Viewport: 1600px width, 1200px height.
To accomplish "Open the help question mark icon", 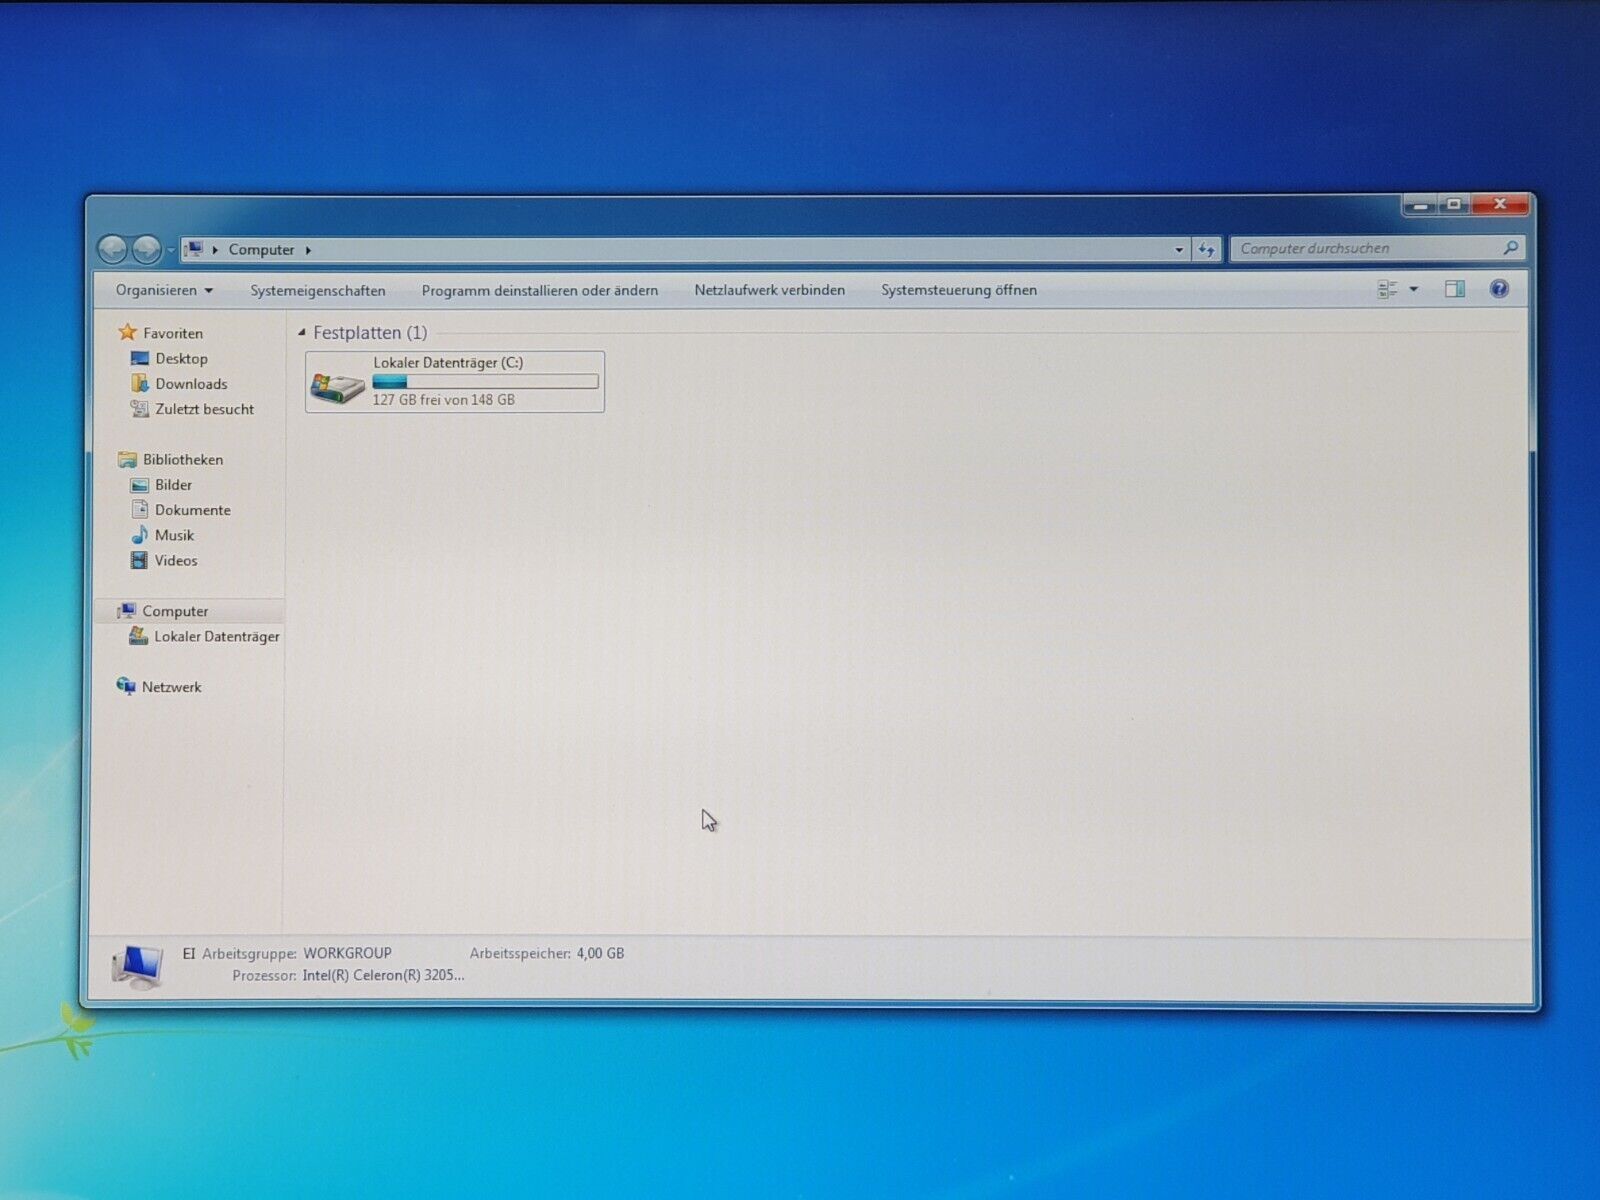I will (x=1498, y=290).
